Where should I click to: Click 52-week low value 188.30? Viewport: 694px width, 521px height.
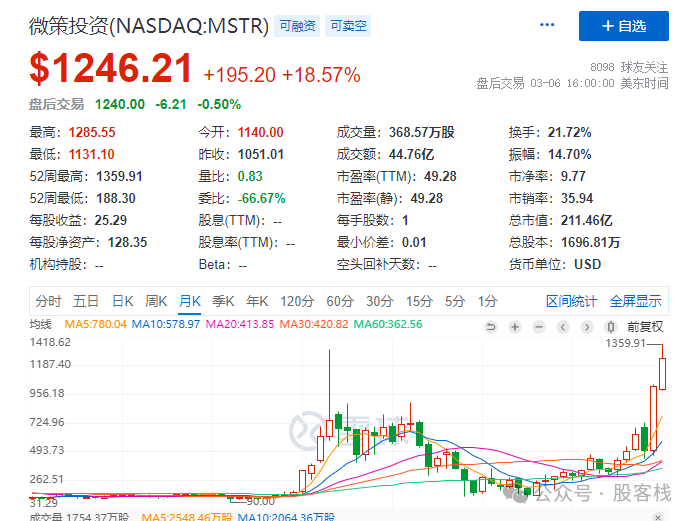click(116, 198)
